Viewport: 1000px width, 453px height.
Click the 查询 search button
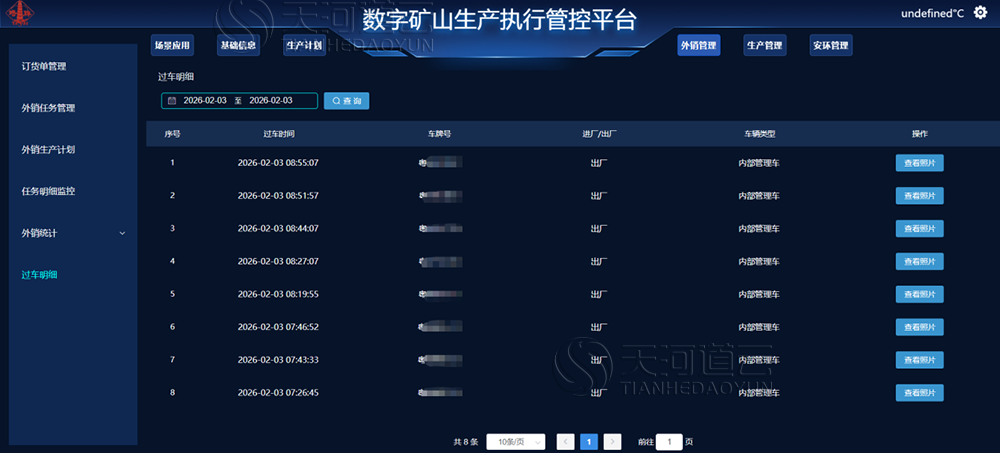[x=346, y=101]
